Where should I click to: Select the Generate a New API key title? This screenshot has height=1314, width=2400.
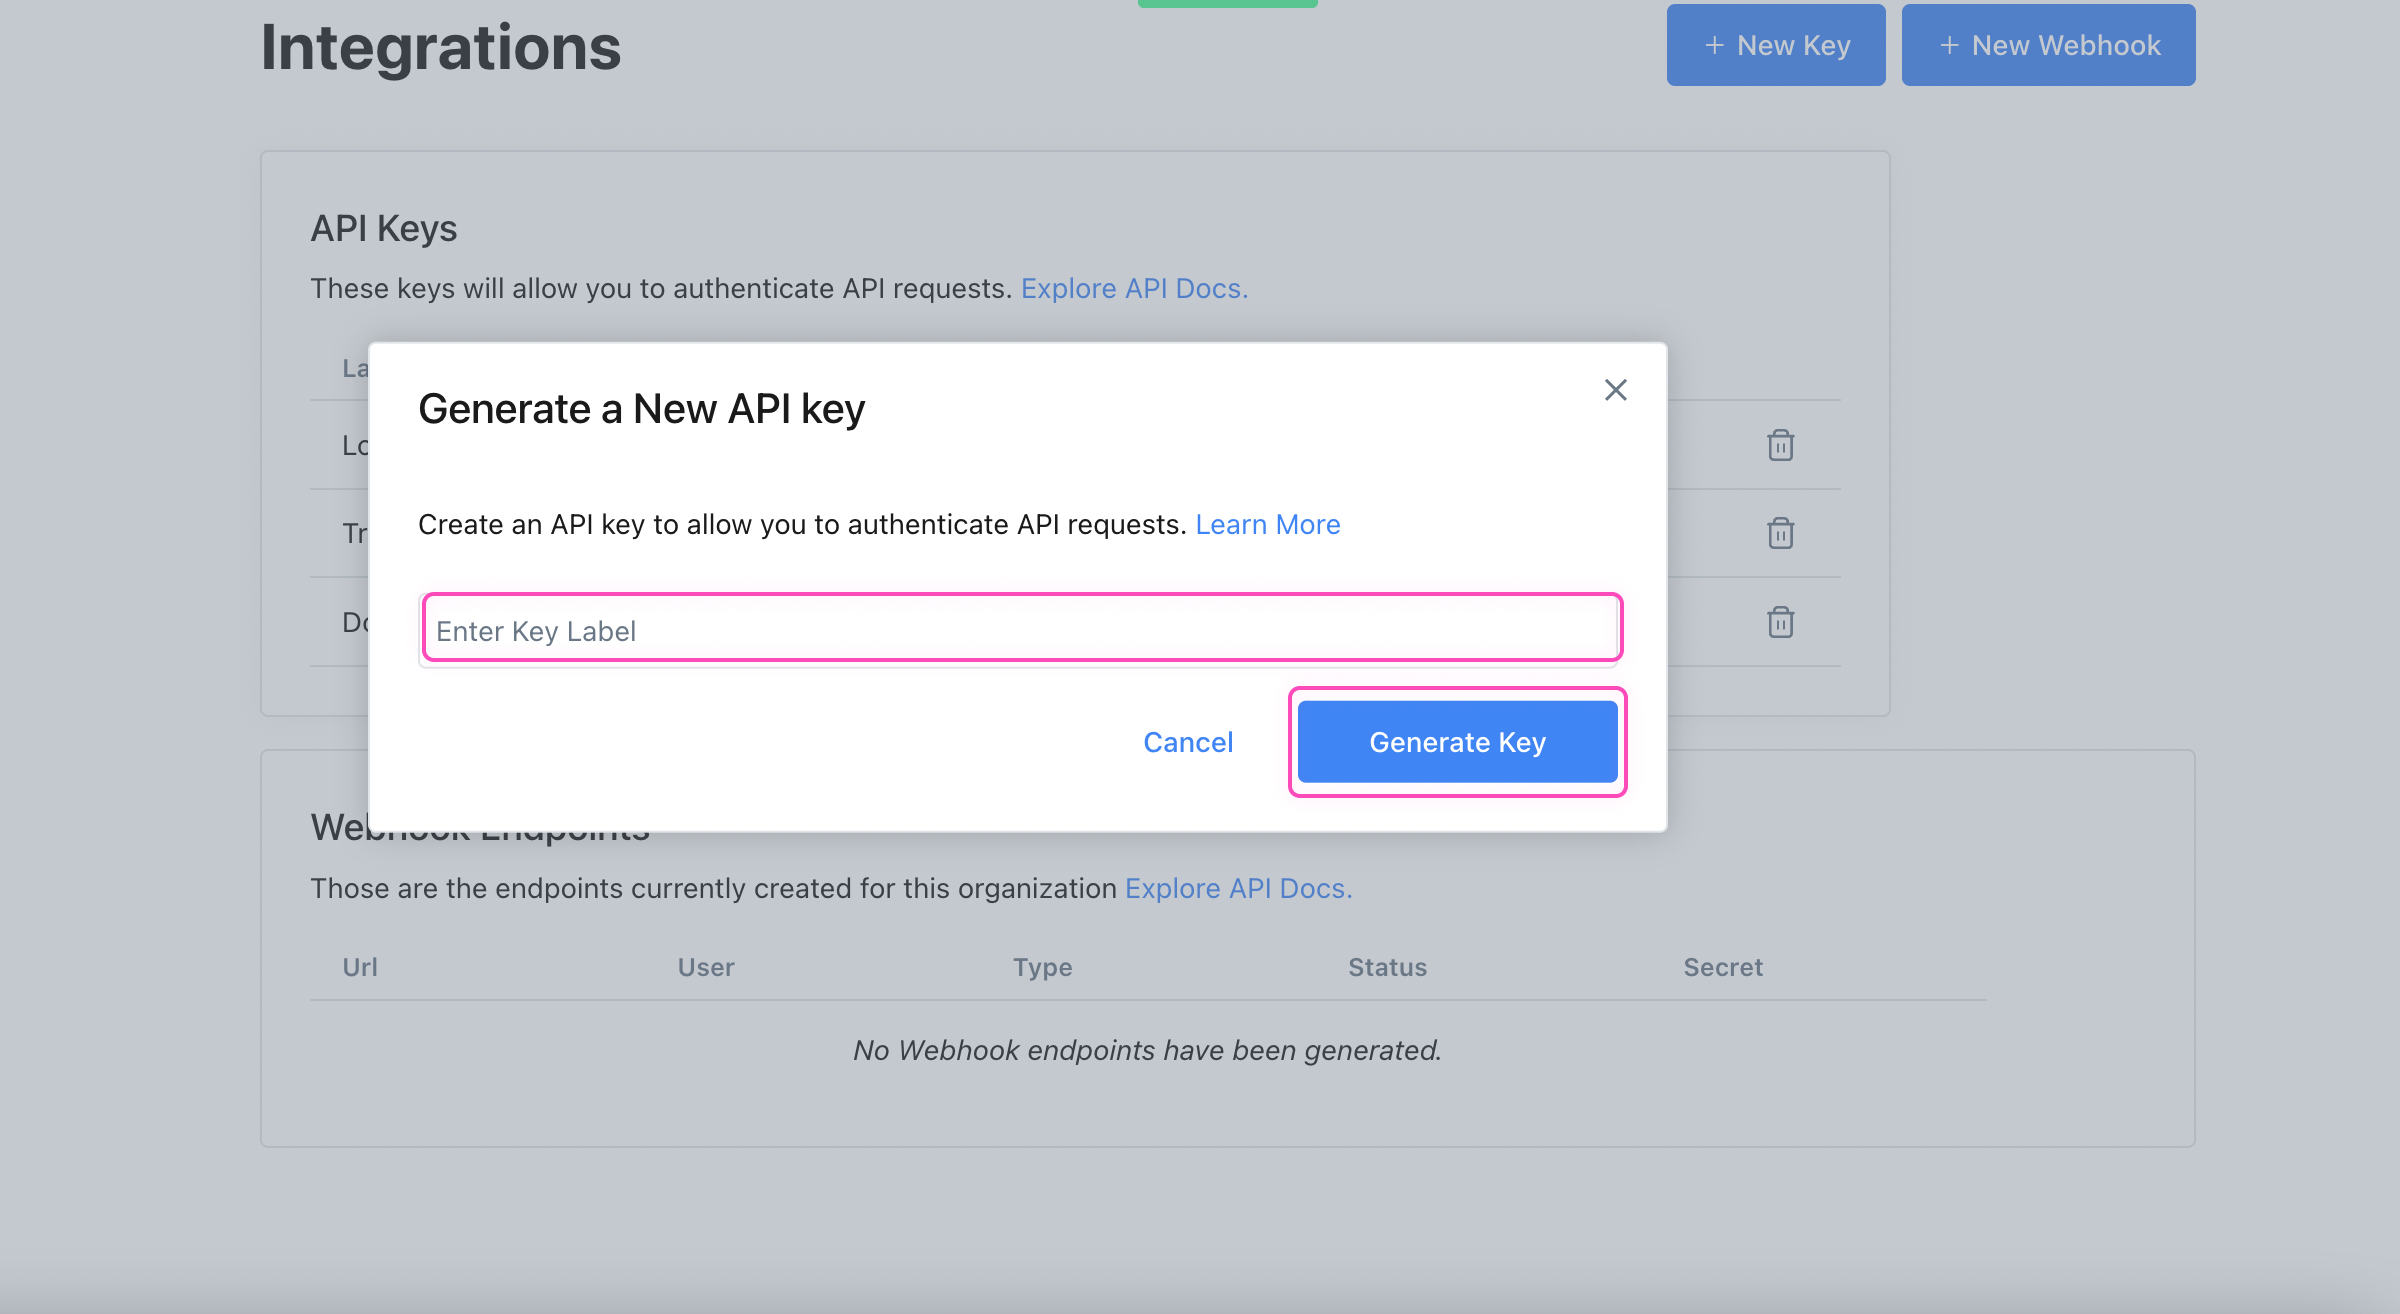point(644,408)
